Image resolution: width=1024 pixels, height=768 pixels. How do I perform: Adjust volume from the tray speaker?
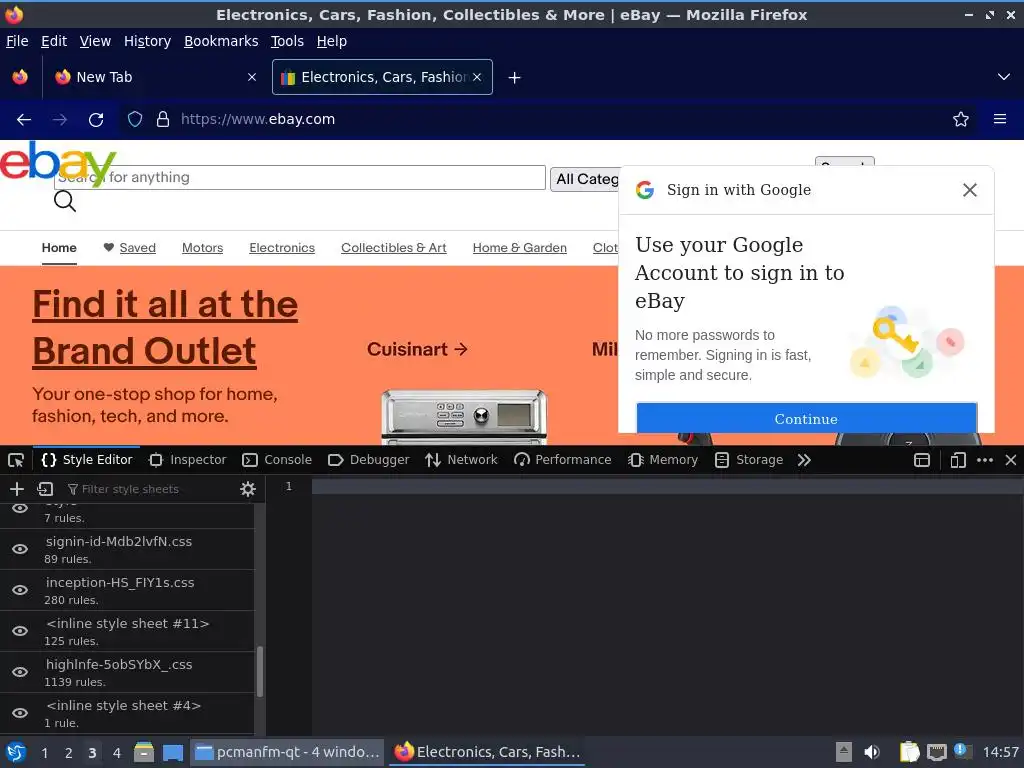pos(872,752)
